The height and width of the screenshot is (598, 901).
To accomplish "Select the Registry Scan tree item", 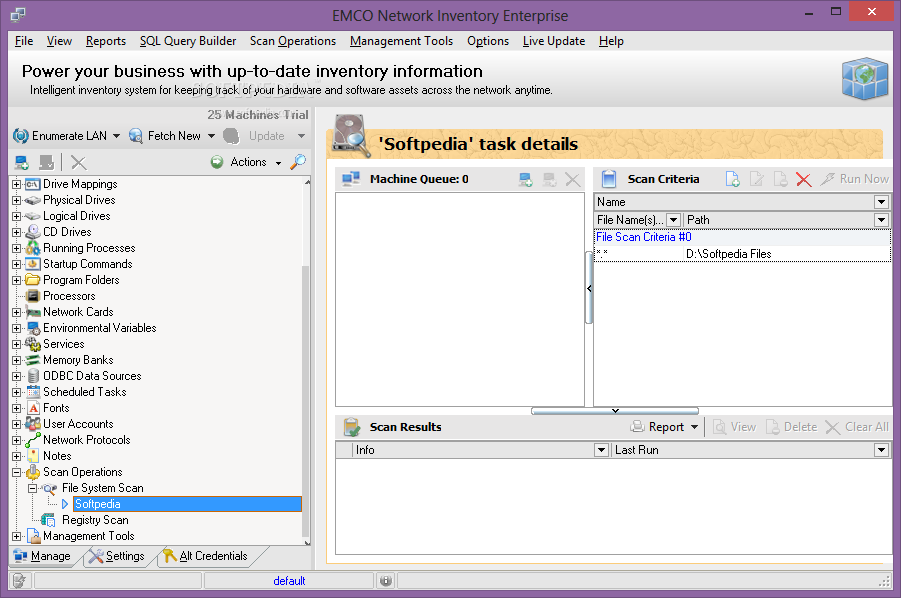I will click(95, 520).
